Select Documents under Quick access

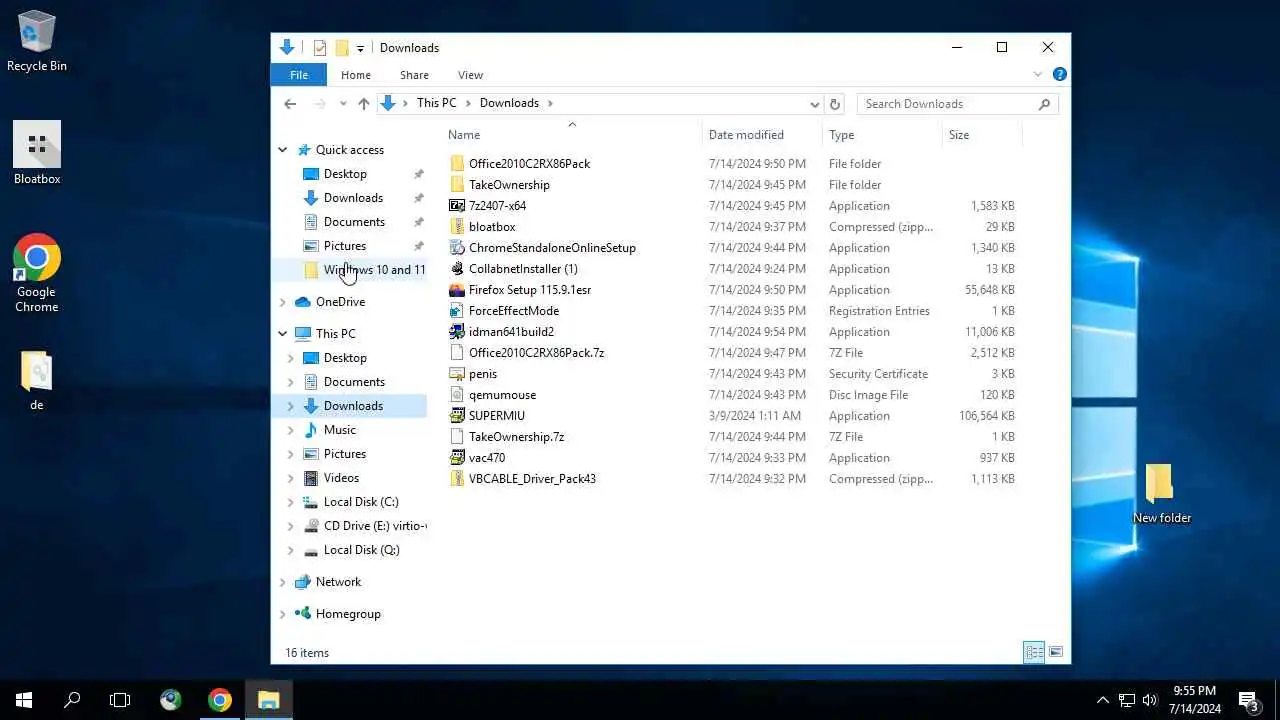tap(354, 222)
